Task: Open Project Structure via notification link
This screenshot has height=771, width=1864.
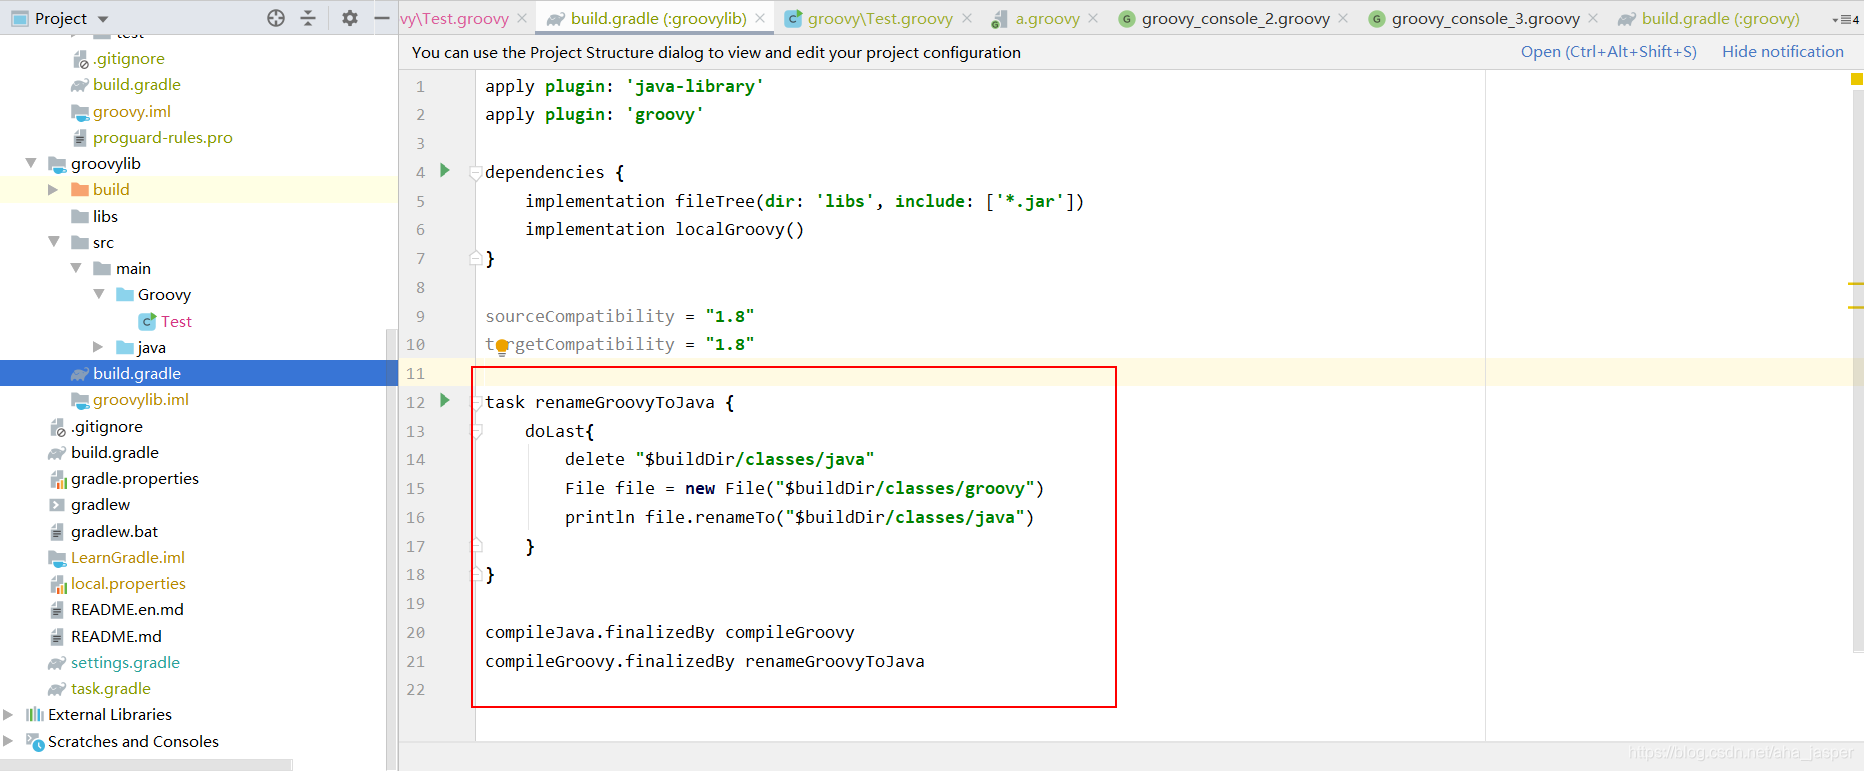Action: click(x=1608, y=52)
